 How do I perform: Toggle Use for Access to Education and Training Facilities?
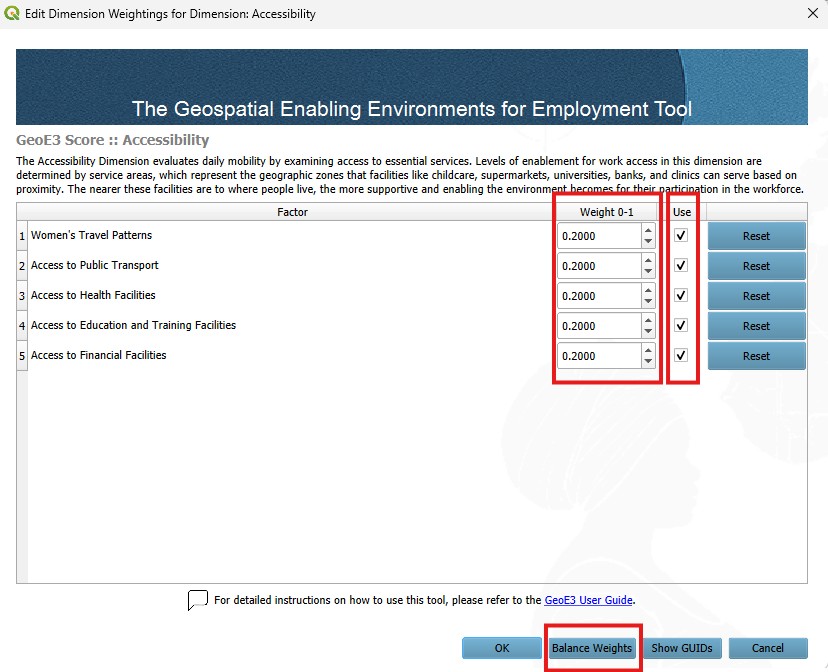(x=681, y=325)
